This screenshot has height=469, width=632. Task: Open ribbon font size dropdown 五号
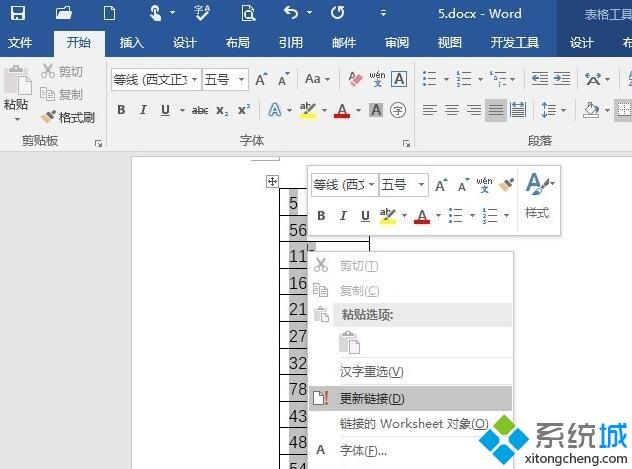[x=241, y=79]
